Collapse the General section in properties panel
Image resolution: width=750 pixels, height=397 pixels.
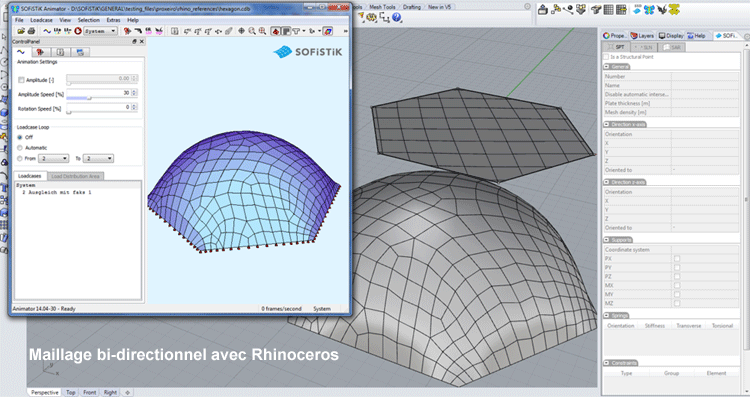pos(607,66)
